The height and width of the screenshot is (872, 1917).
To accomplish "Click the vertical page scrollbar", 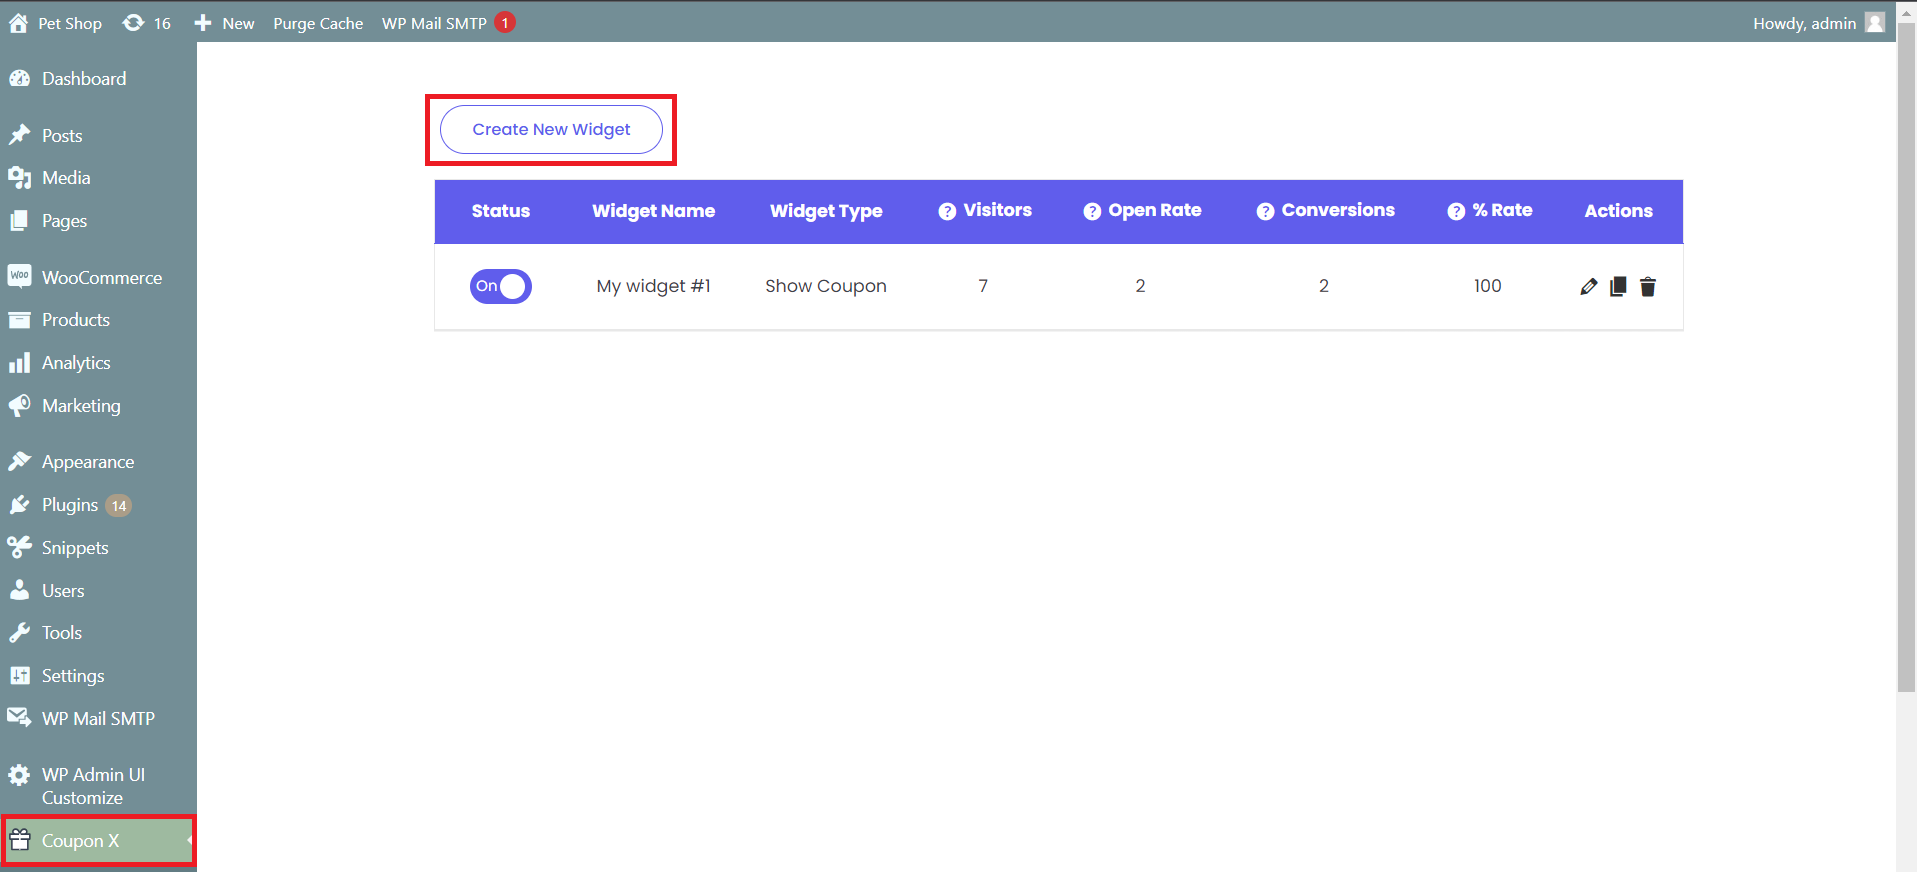I will pyautogui.click(x=1906, y=357).
